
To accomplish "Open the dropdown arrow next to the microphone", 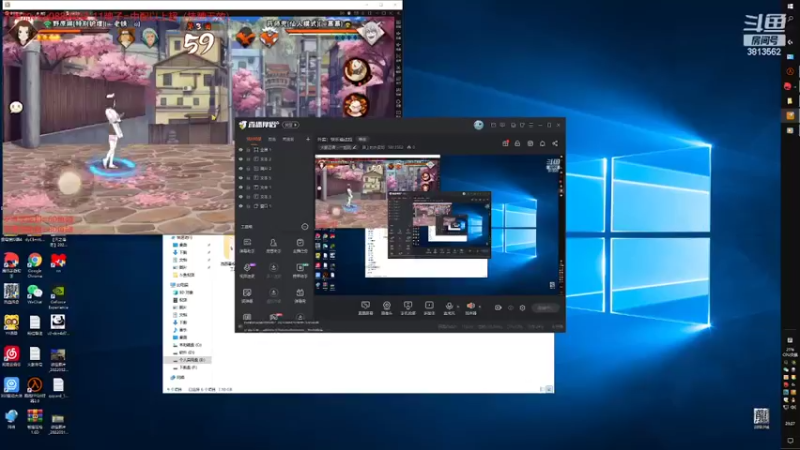I will [x=458, y=307].
